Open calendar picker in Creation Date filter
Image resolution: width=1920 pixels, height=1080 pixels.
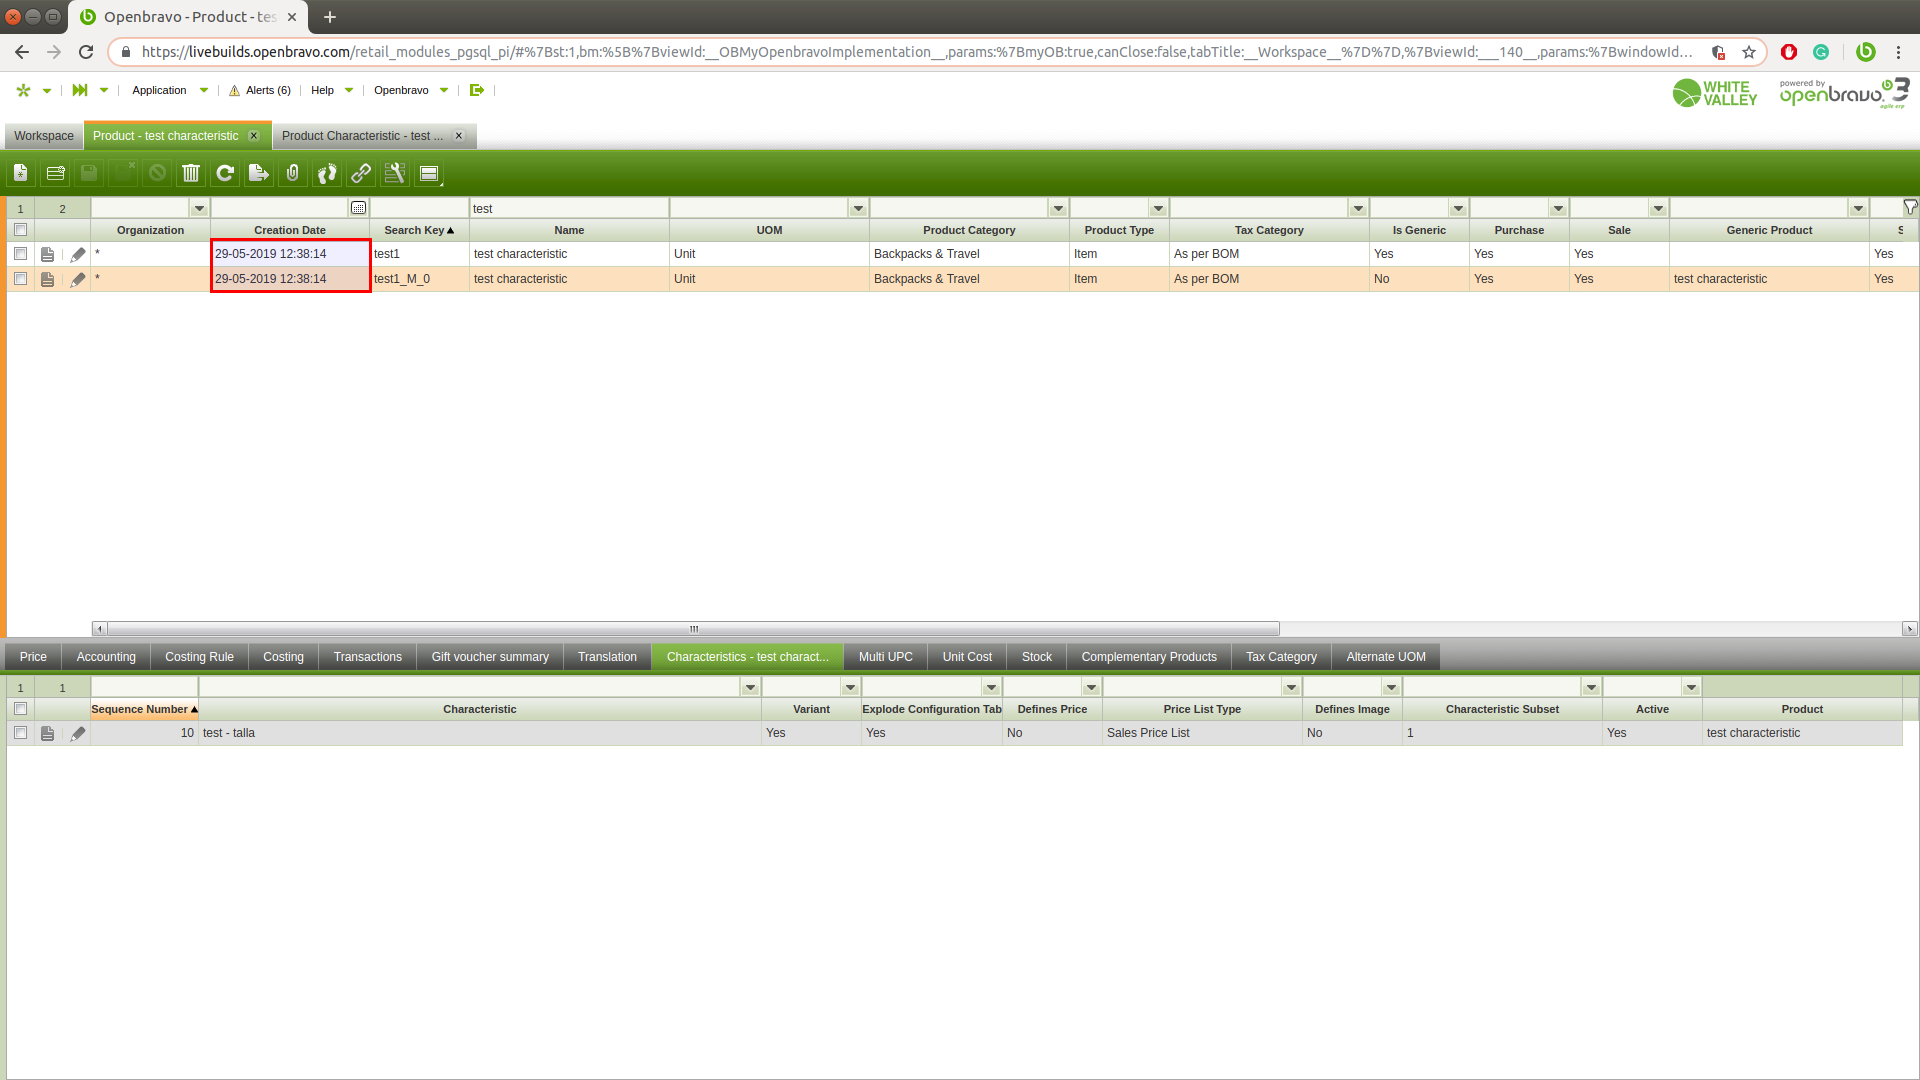358,208
